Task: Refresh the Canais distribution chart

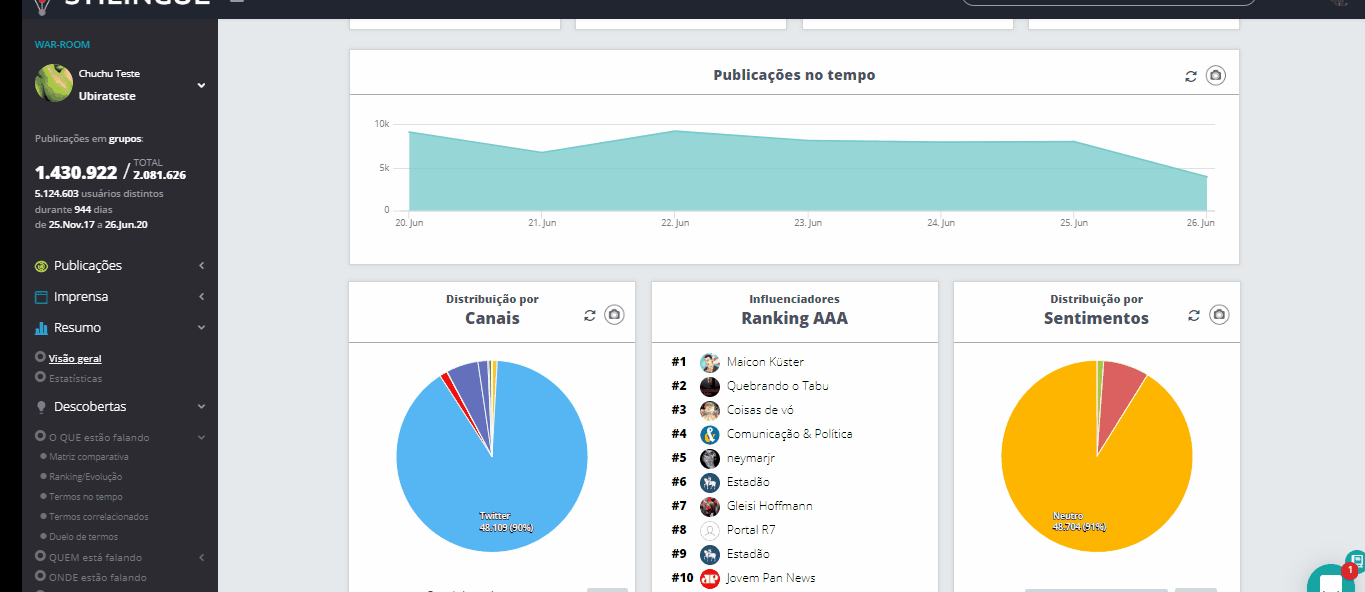Action: pos(590,315)
